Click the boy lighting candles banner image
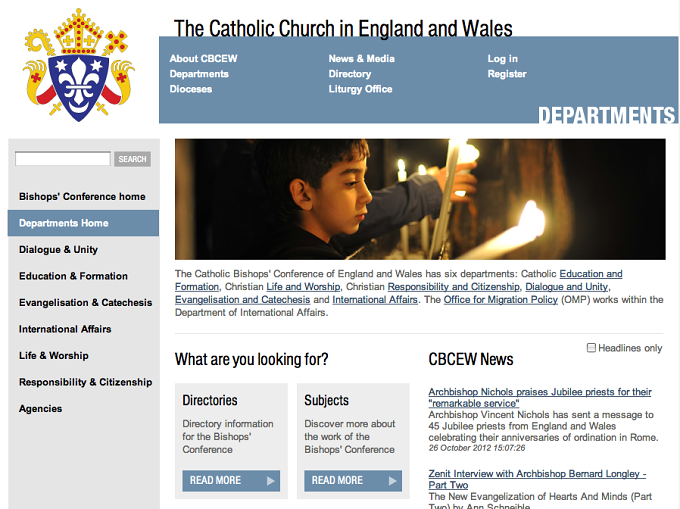The height and width of the screenshot is (509, 680). pos(420,199)
